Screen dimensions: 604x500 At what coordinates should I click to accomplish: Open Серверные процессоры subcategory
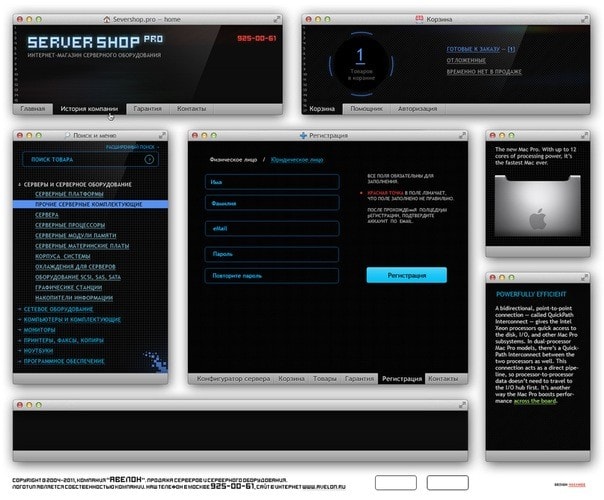point(70,225)
